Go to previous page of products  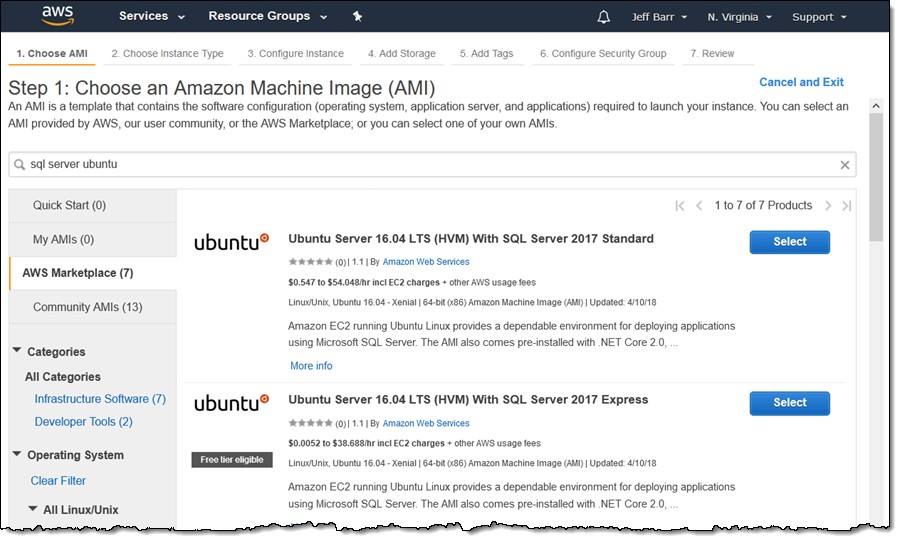pos(700,206)
